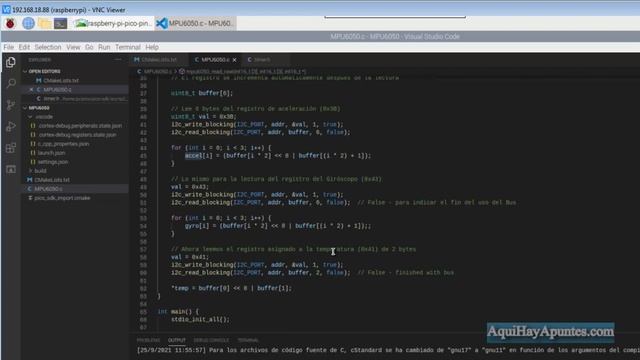Open the Edit menu
Screen dimensions: 640x360
24,47
